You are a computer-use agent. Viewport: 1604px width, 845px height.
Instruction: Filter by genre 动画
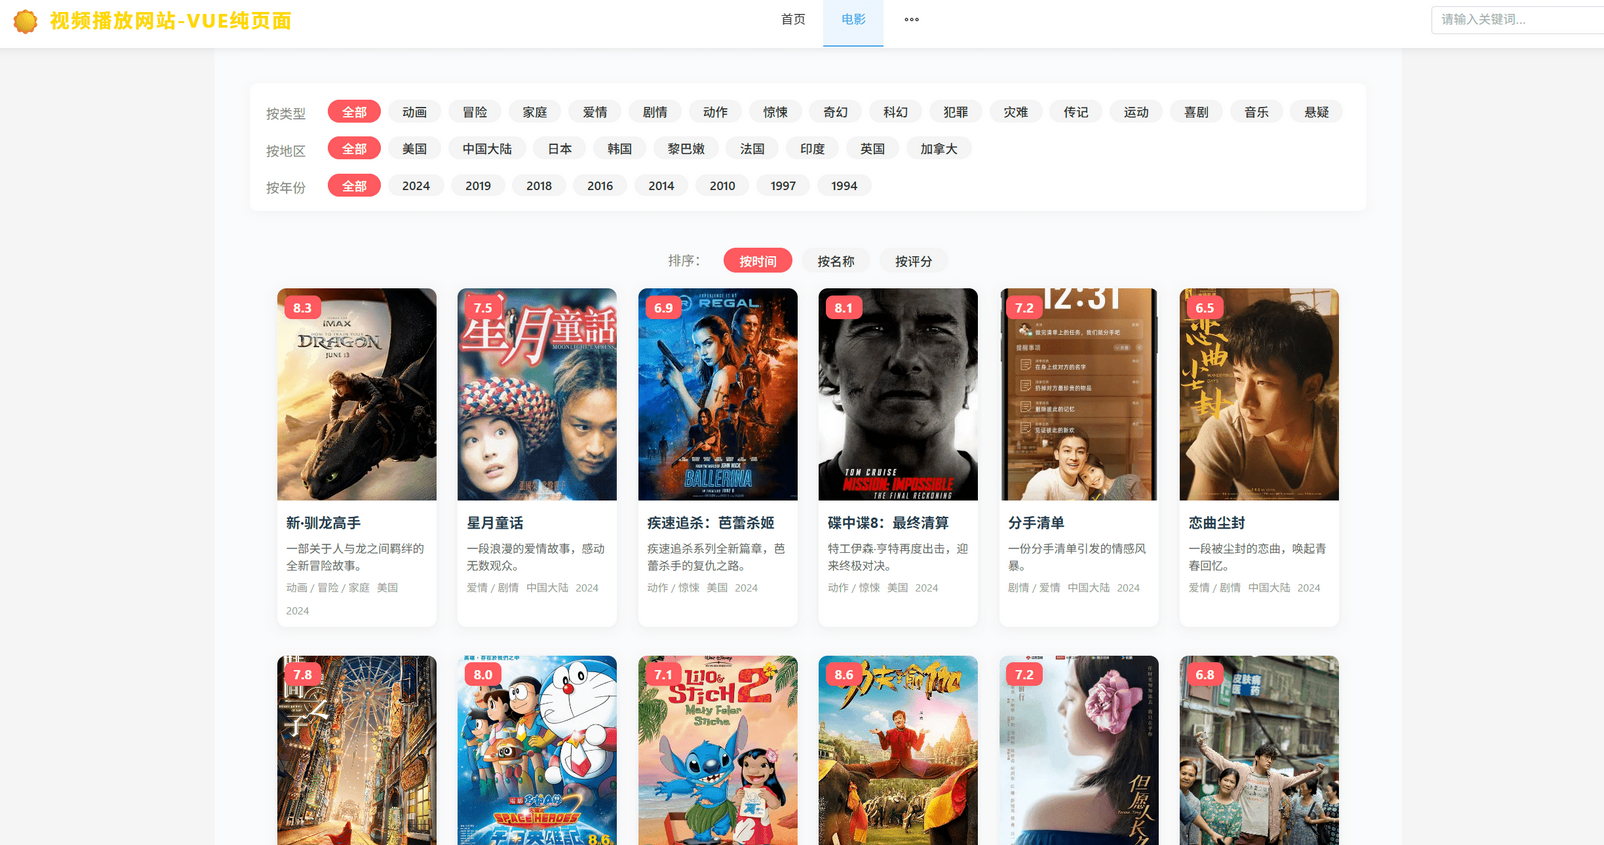click(415, 112)
